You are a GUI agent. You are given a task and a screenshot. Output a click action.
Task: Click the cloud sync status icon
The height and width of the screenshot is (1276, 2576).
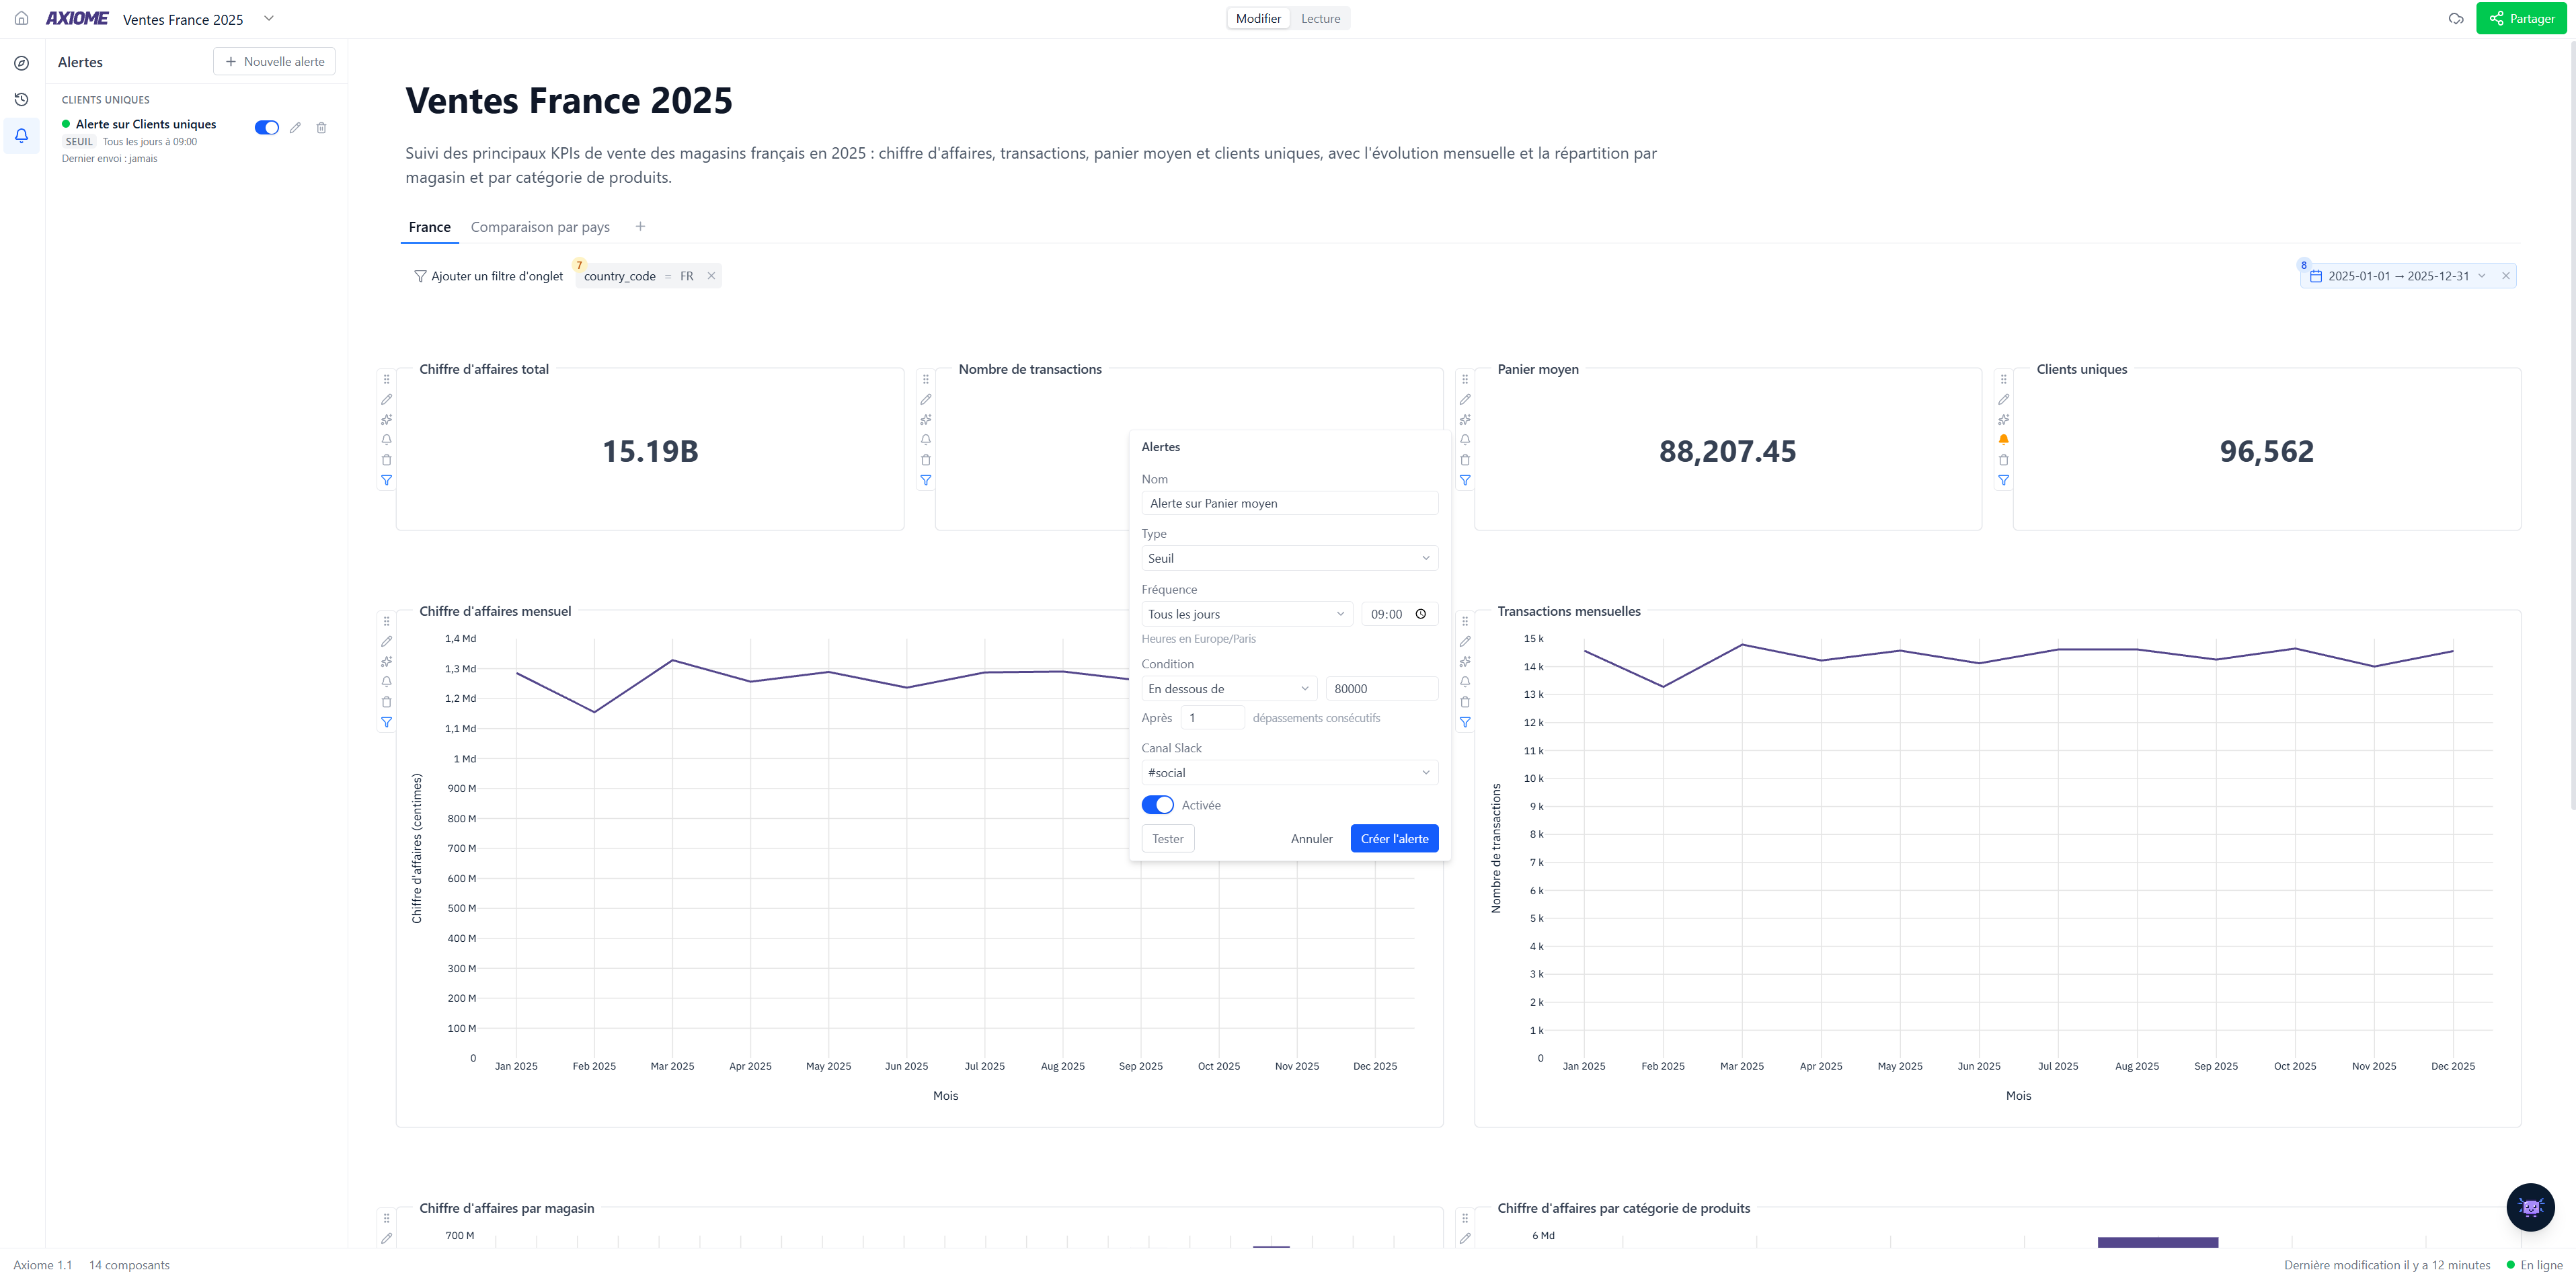point(2455,18)
